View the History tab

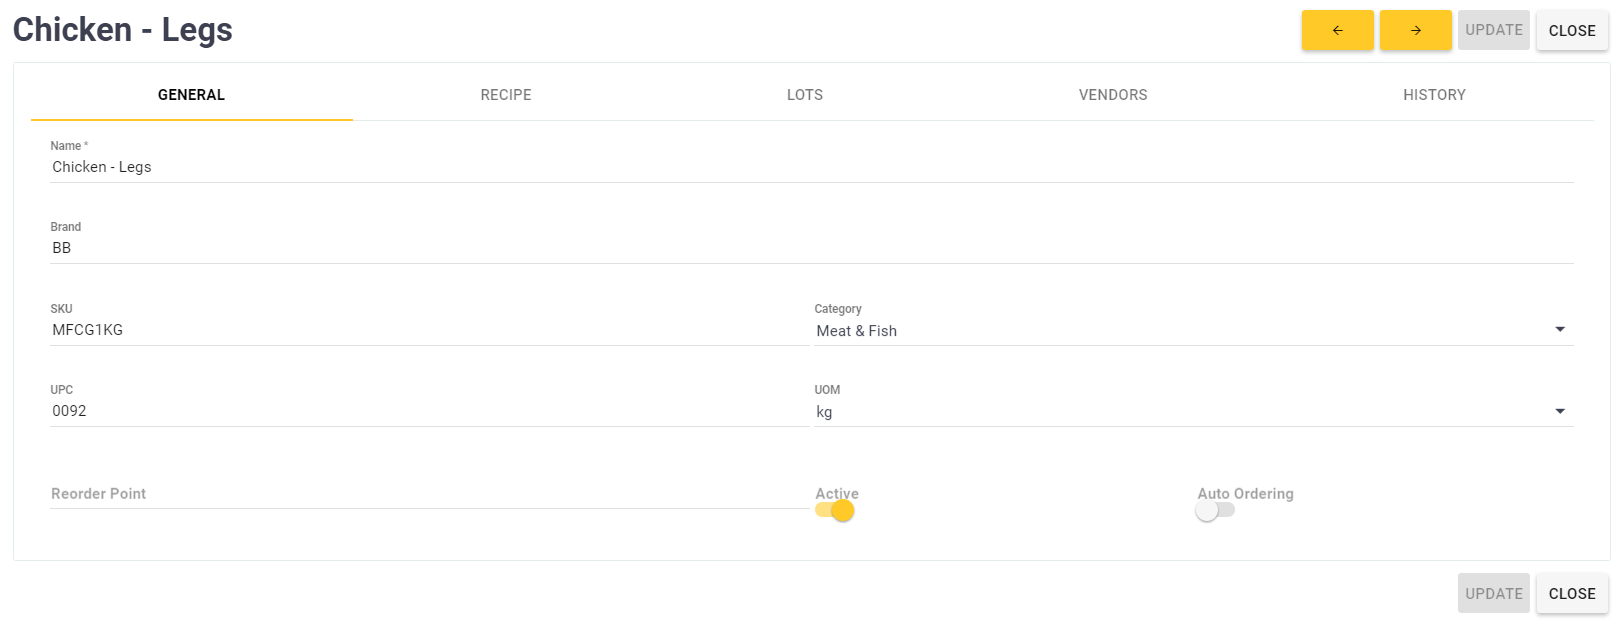(1434, 95)
